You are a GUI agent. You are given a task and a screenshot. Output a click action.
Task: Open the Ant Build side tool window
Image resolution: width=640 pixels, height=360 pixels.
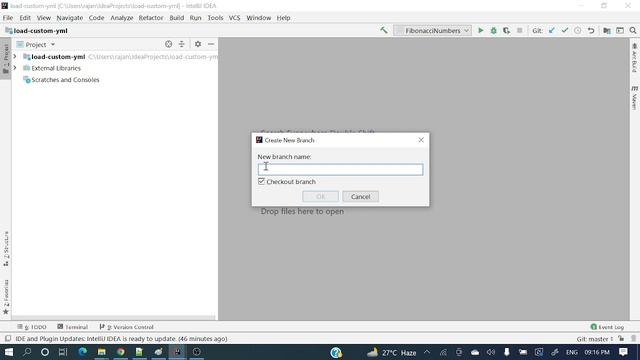tap(634, 58)
